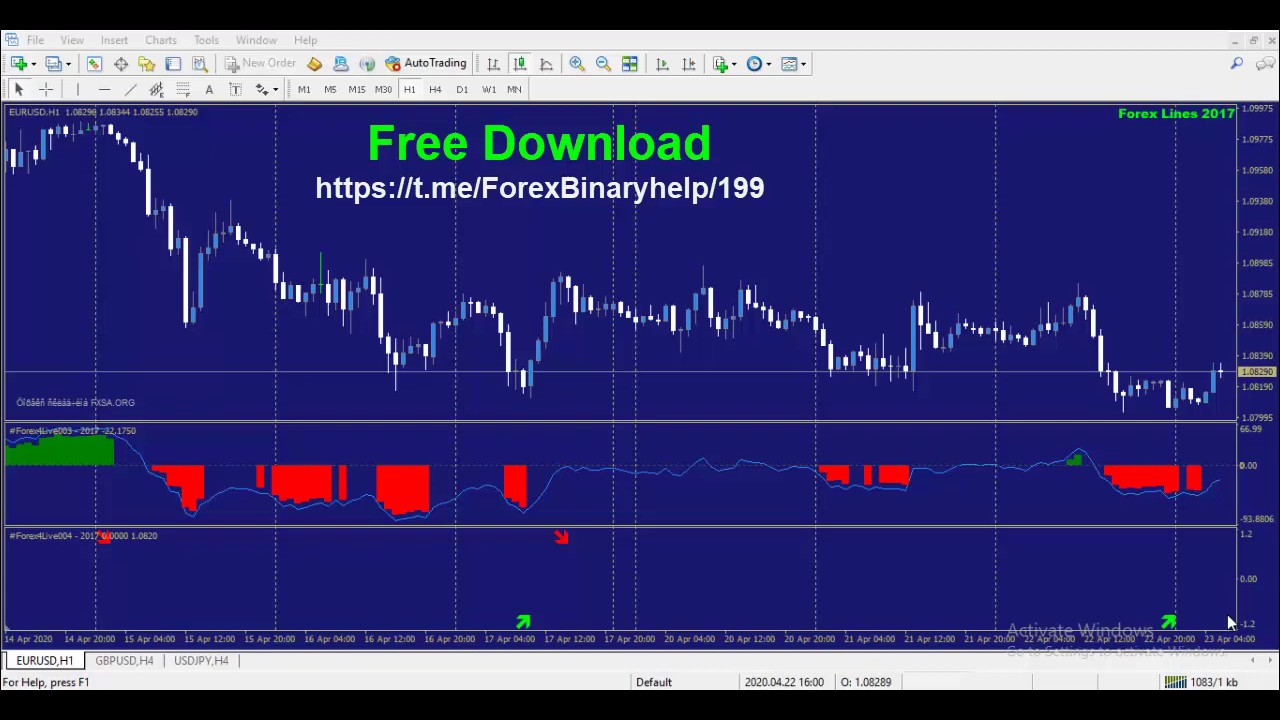Image resolution: width=1280 pixels, height=720 pixels.
Task: Switch to the GBPUSD,H4 chart tab
Action: coord(124,661)
